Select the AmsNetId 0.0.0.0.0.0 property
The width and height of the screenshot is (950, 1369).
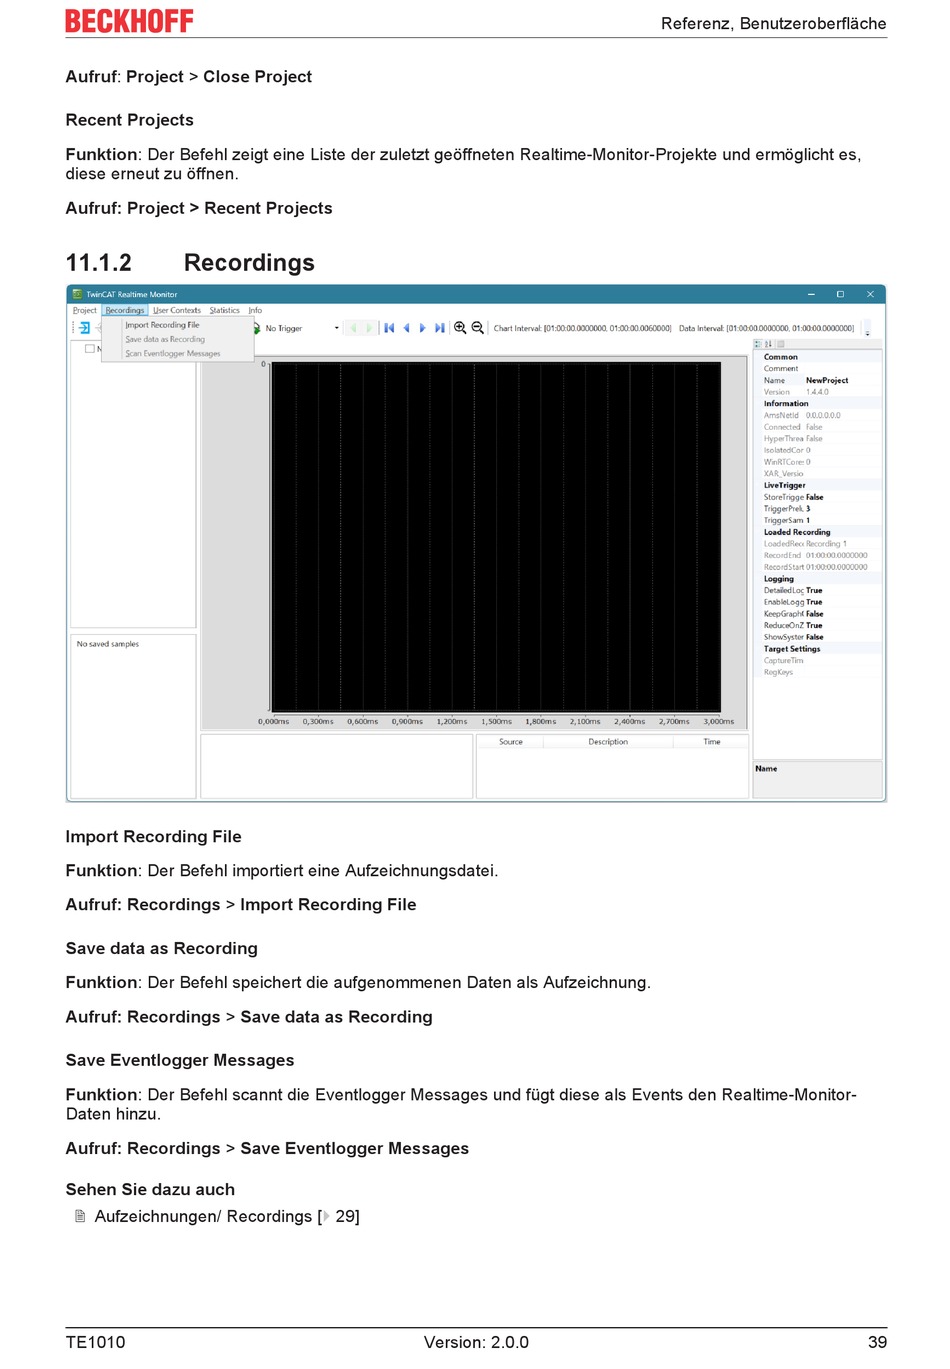(x=820, y=415)
